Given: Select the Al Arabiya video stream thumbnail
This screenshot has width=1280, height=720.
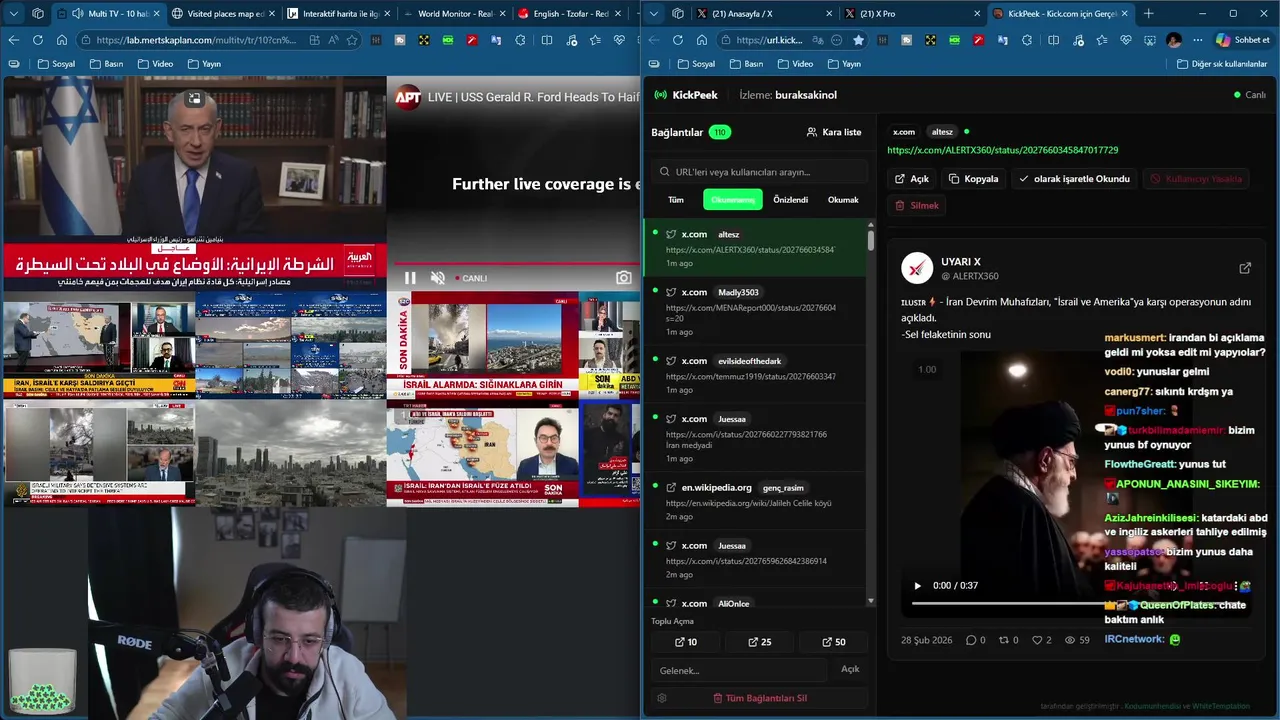Looking at the screenshot, I should pos(195,184).
